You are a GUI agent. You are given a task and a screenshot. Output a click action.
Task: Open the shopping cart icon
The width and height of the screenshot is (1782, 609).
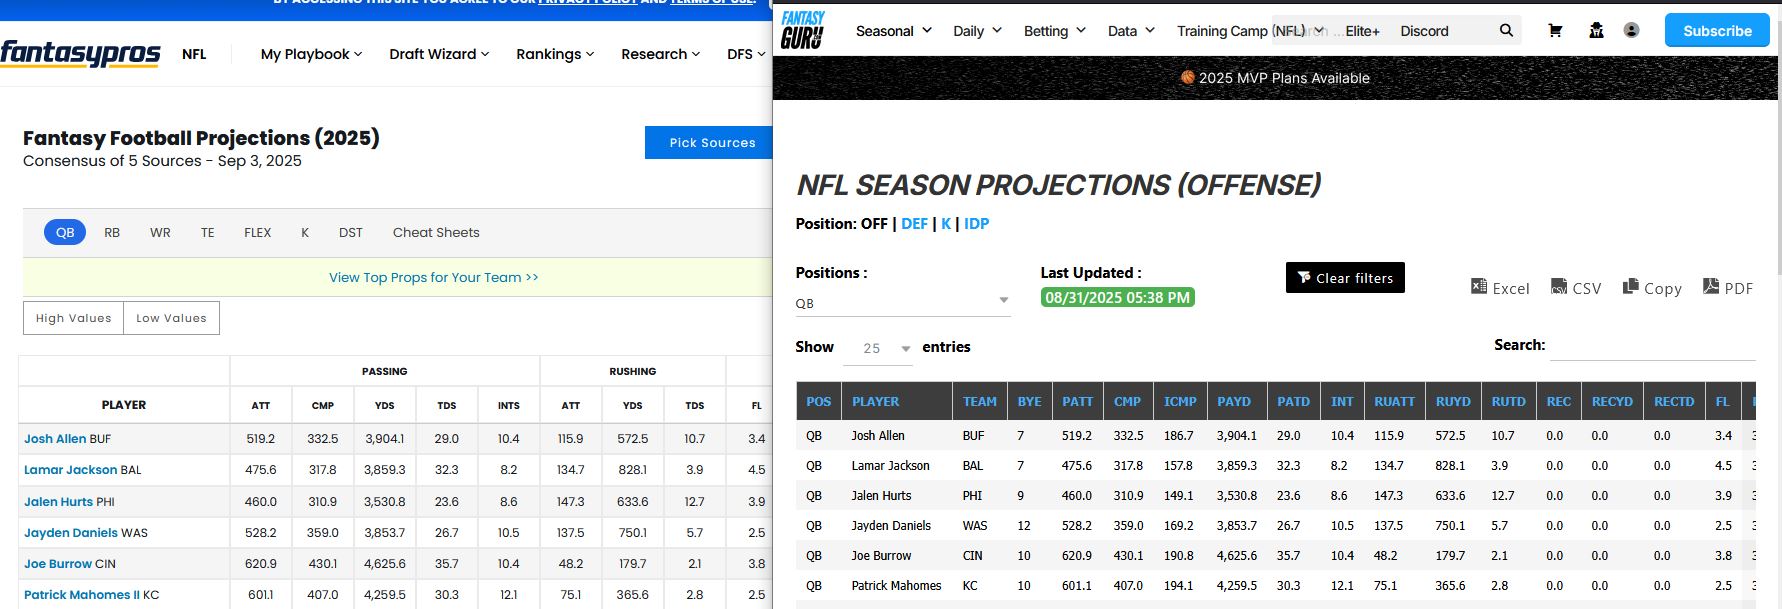(1555, 31)
